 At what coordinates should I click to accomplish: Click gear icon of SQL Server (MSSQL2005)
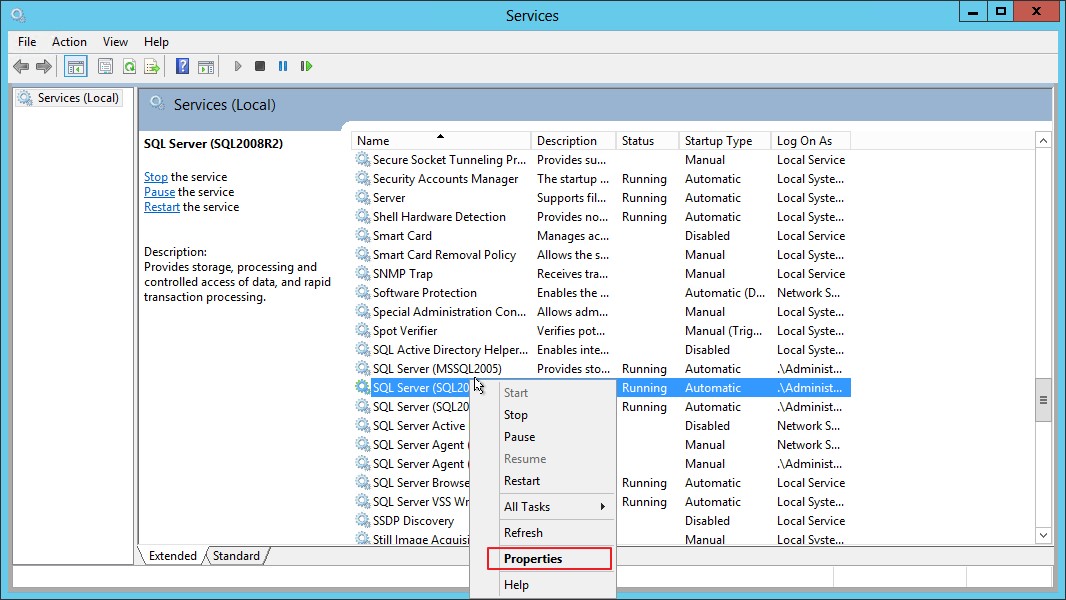(x=362, y=368)
